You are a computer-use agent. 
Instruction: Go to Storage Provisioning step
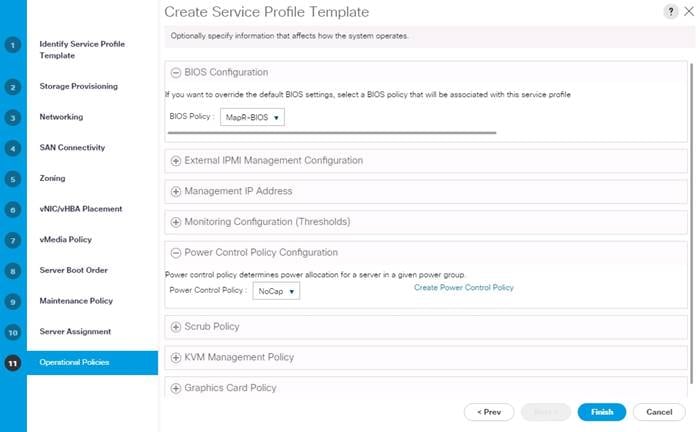[79, 86]
